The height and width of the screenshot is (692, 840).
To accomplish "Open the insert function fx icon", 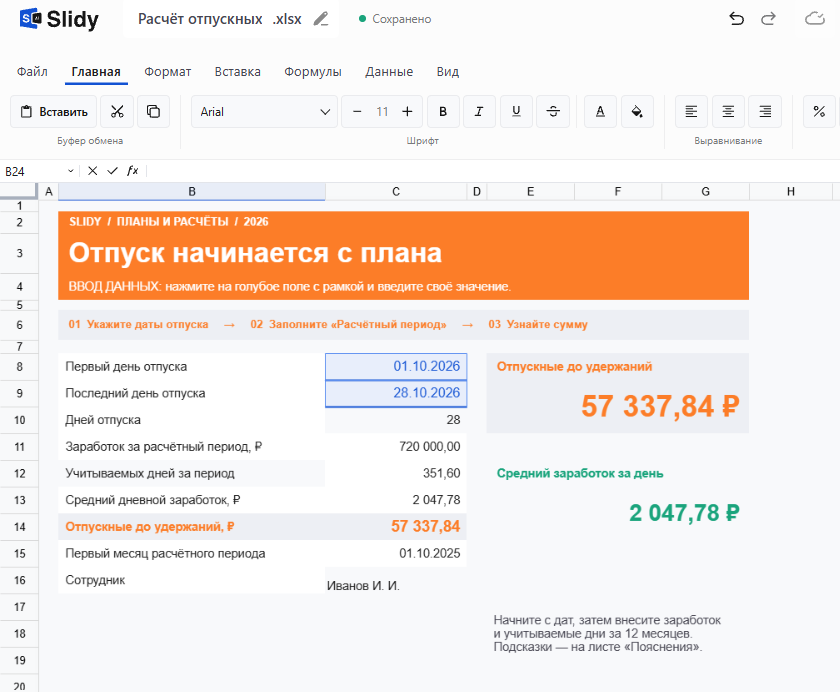I will tap(132, 171).
